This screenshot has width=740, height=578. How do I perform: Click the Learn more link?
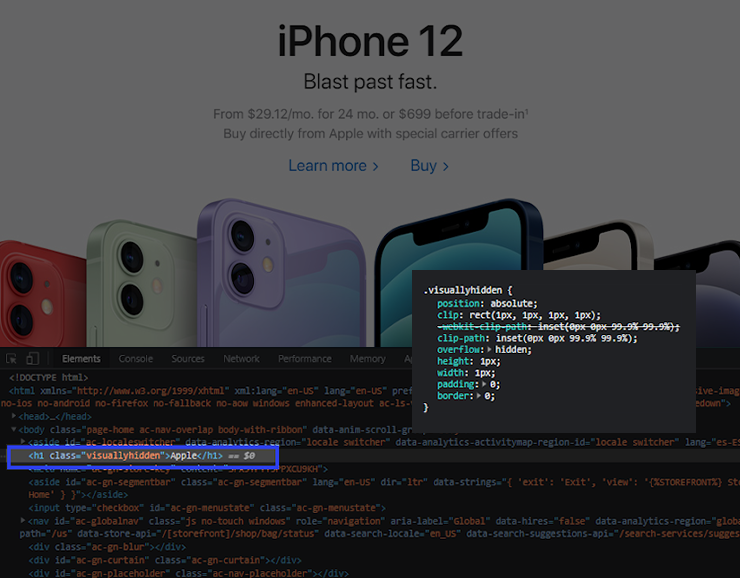pos(333,166)
